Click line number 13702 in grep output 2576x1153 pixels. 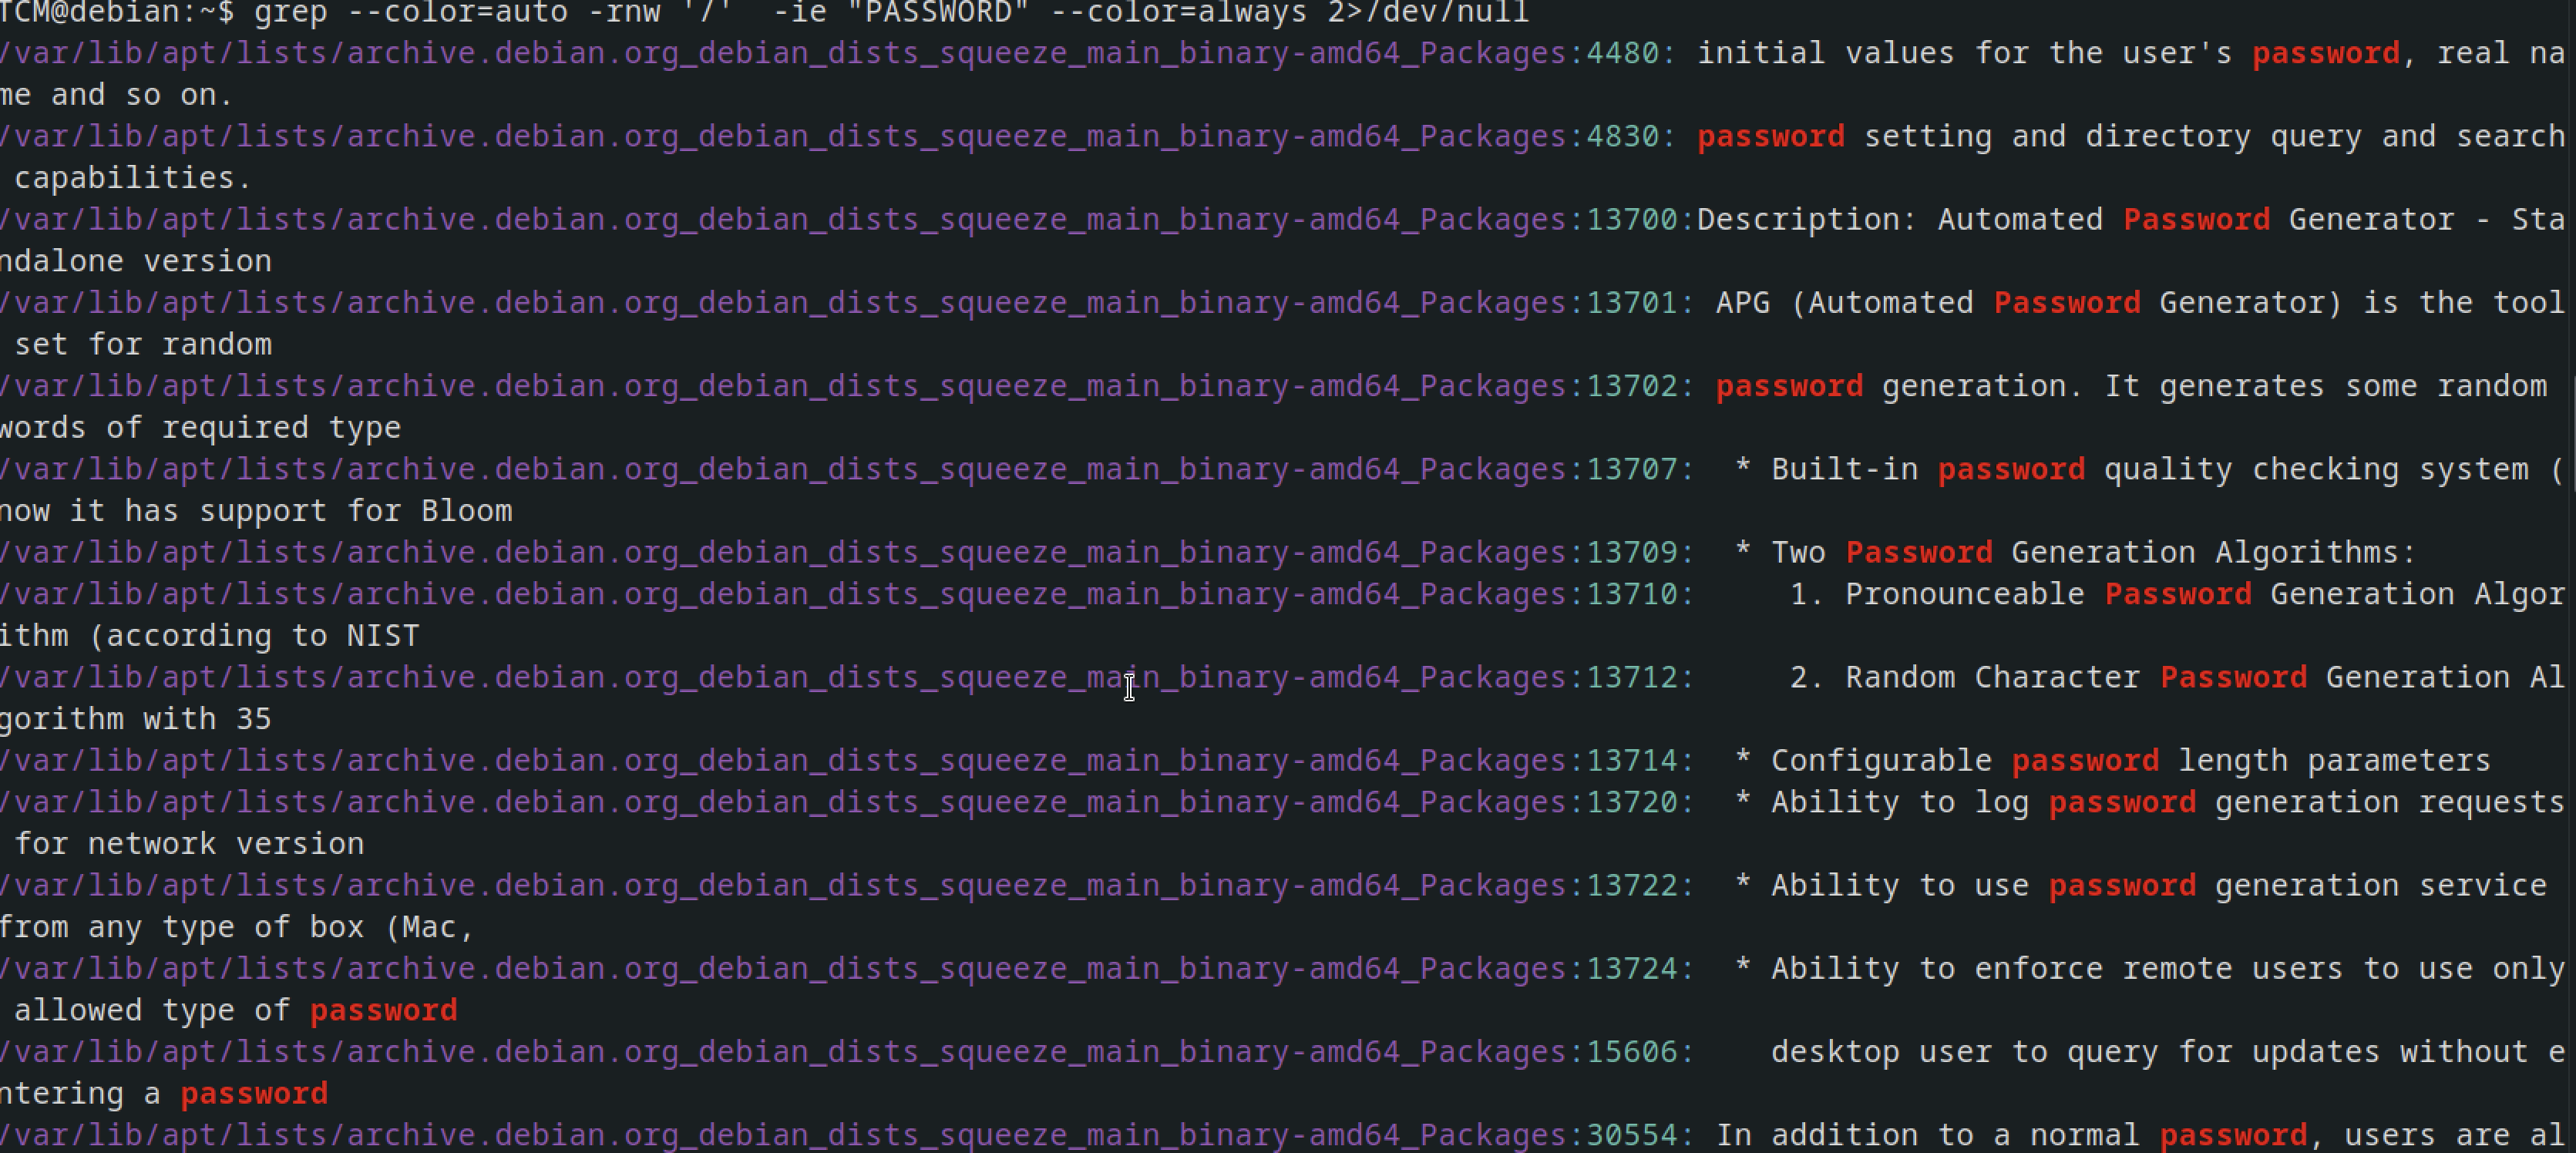click(1633, 386)
